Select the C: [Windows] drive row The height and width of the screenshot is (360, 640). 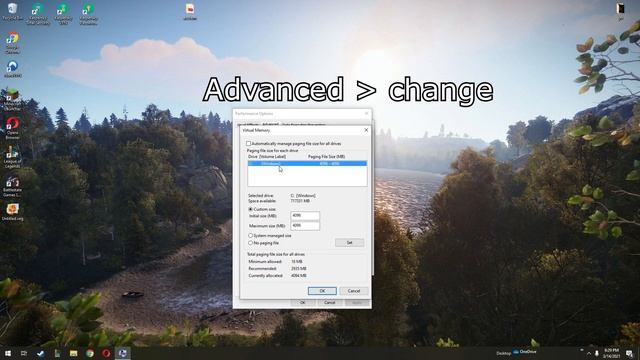coord(307,163)
